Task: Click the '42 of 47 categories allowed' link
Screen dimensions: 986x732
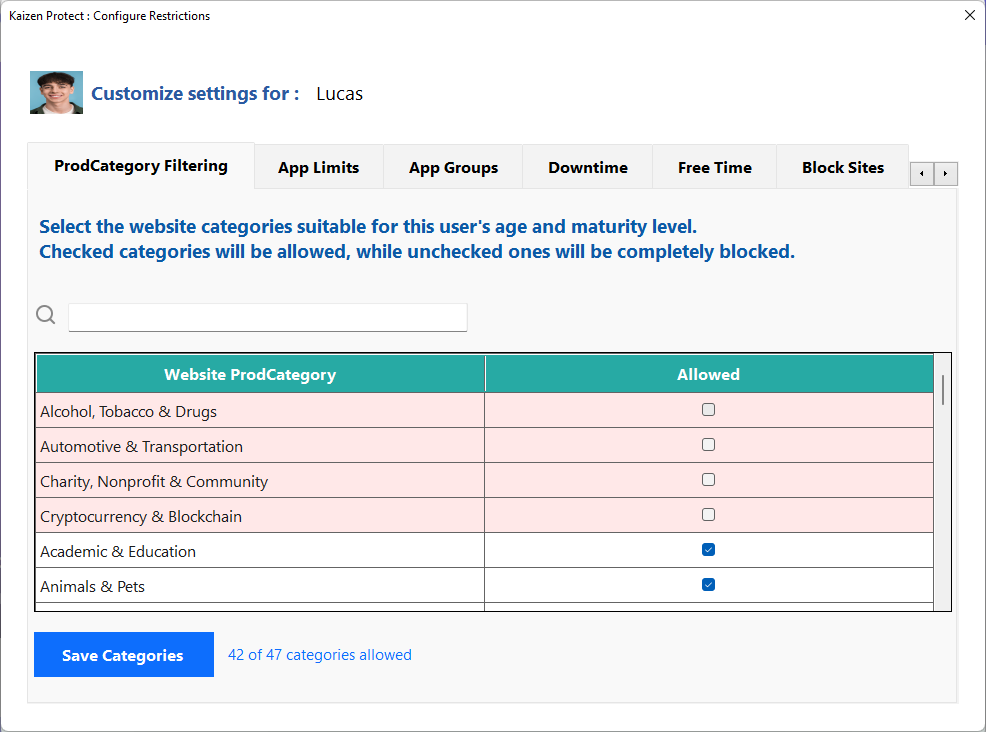Action: 319,654
